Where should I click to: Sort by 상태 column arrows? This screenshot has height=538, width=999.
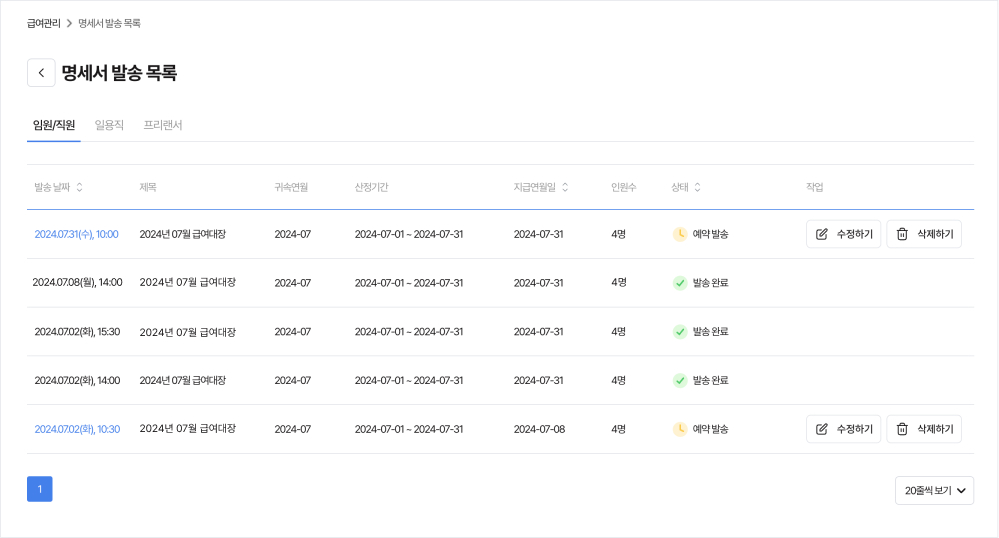click(697, 187)
